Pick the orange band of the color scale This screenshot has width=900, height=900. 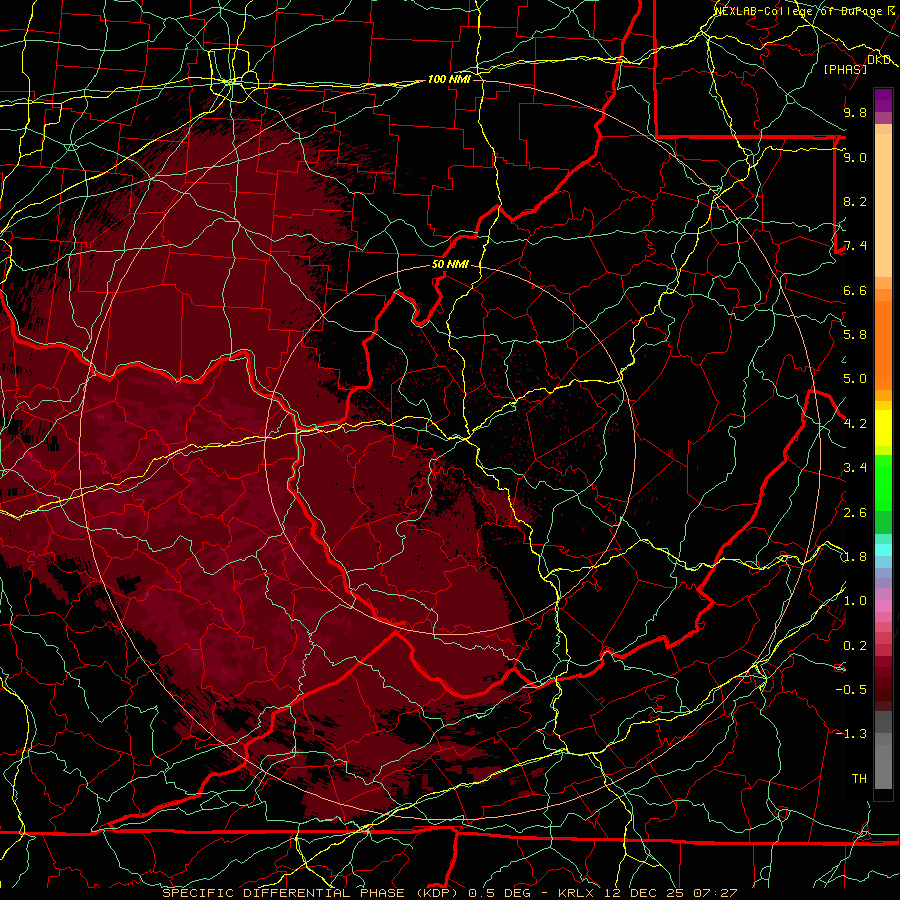click(x=883, y=339)
